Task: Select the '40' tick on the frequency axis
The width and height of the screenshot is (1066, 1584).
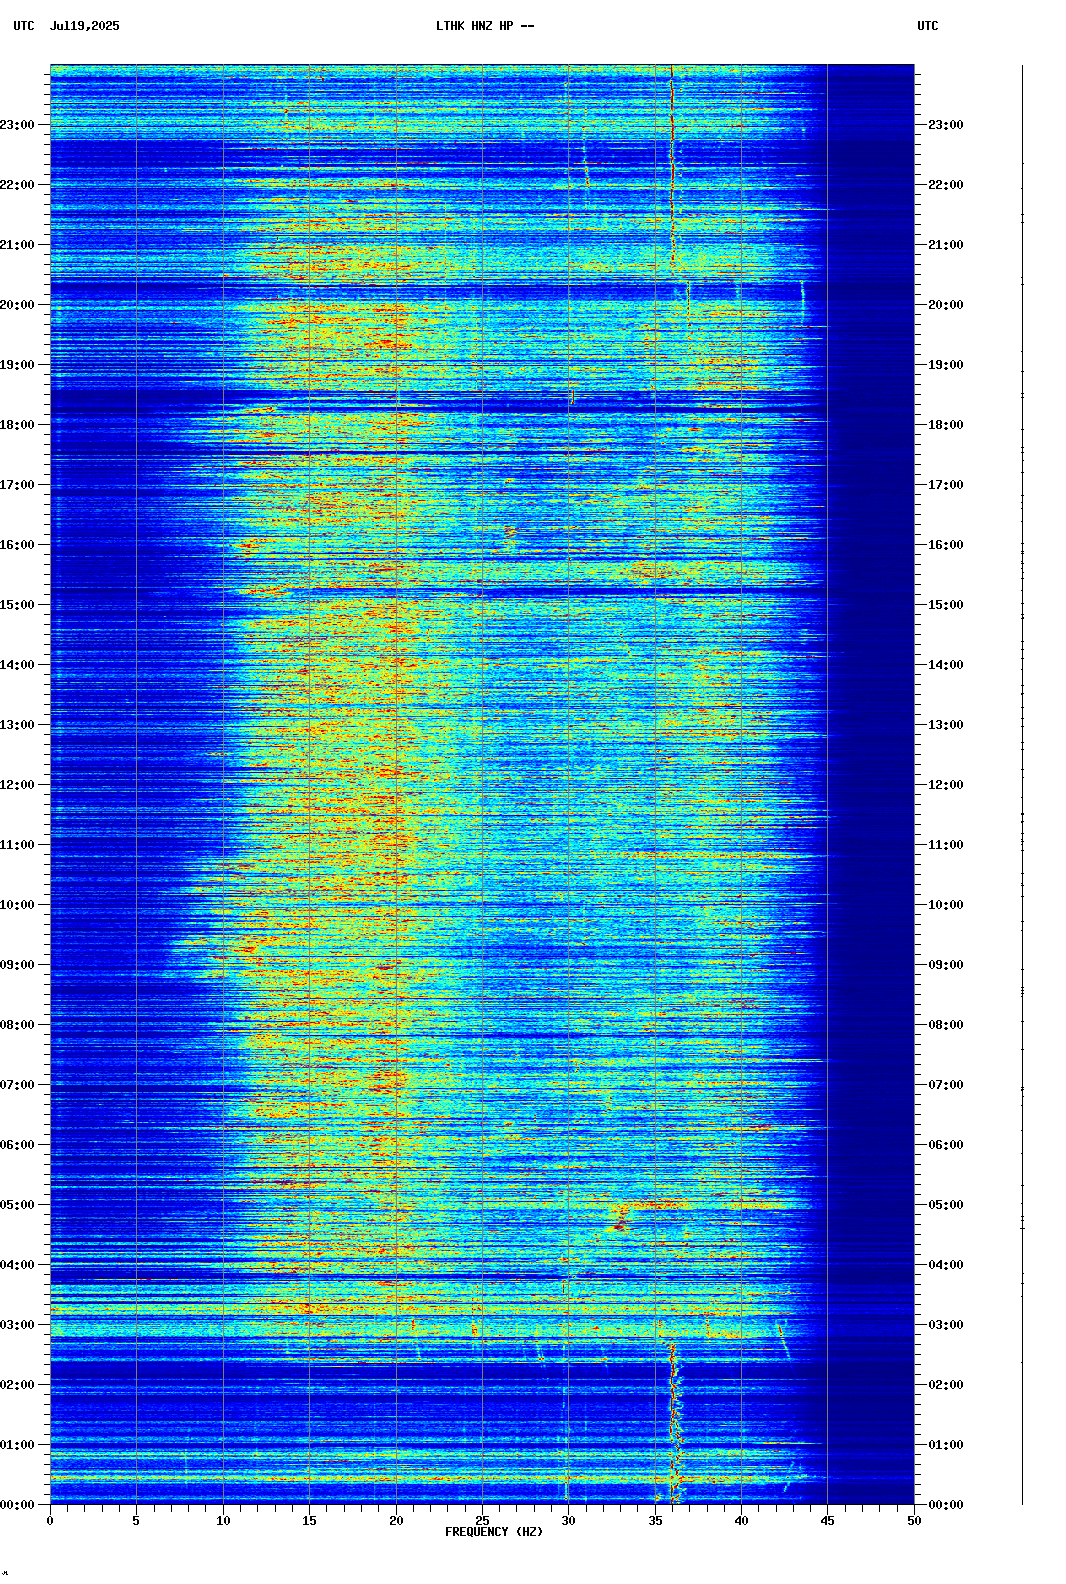Action: point(741,1521)
